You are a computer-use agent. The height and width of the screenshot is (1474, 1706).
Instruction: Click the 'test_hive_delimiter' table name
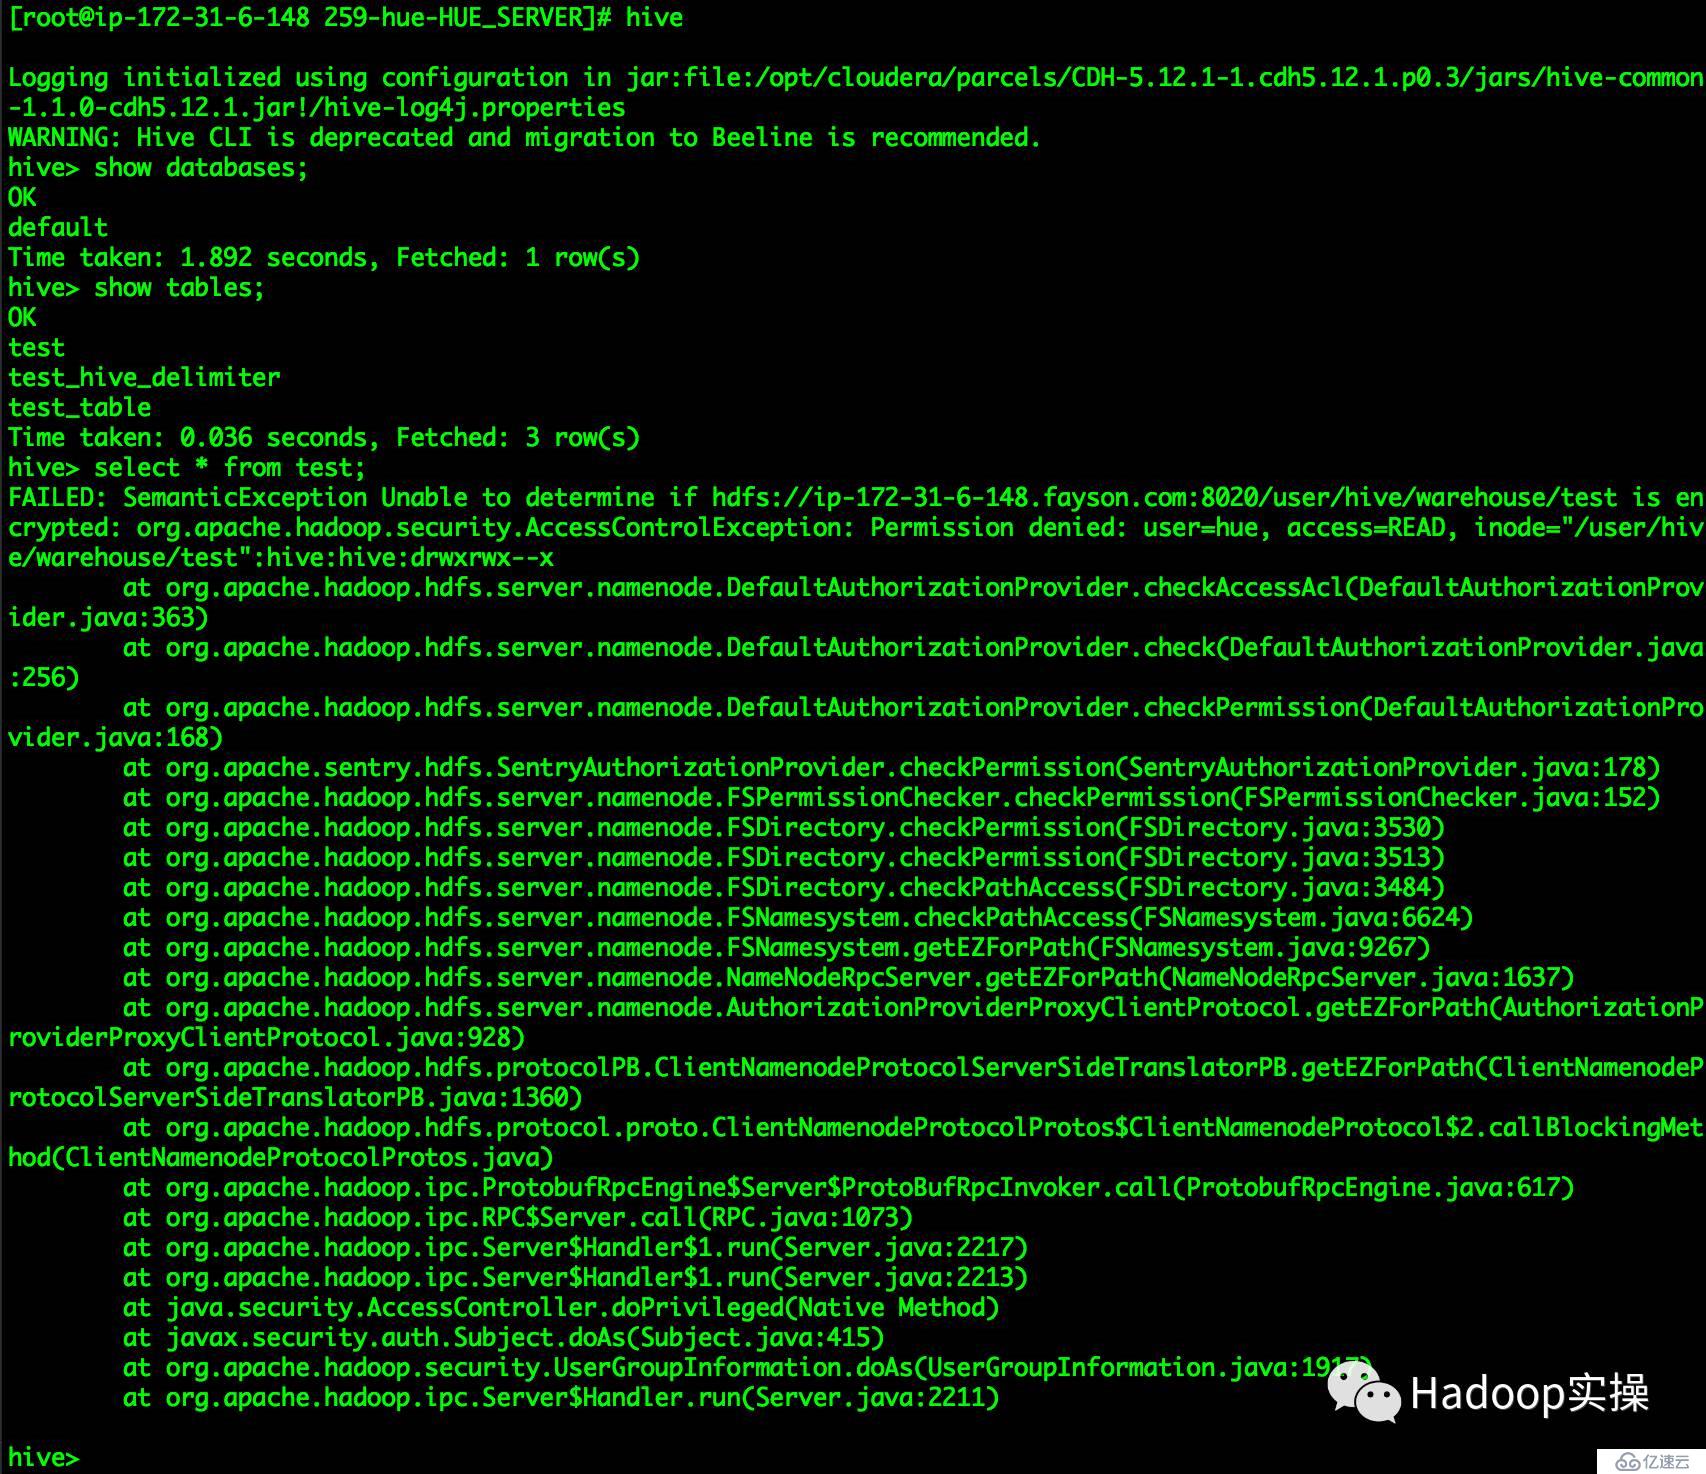(144, 378)
